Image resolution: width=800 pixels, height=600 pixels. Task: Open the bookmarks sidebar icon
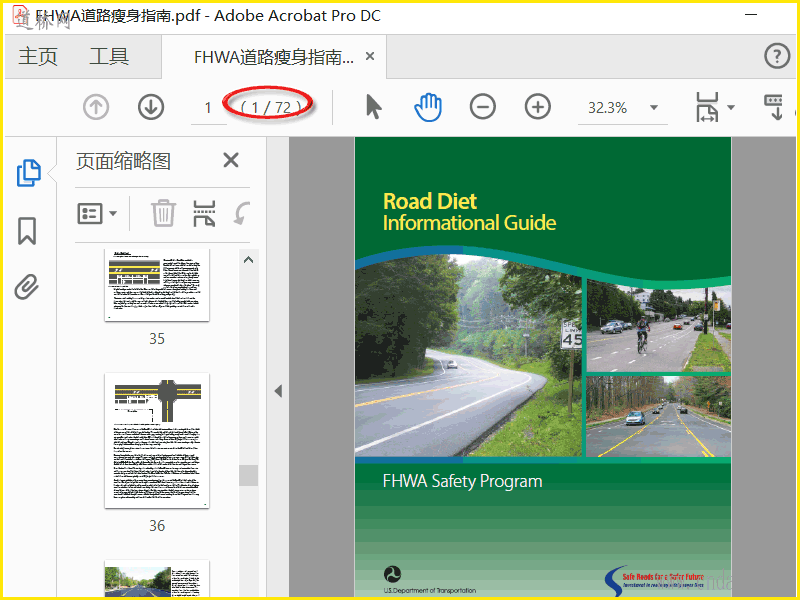(x=27, y=231)
